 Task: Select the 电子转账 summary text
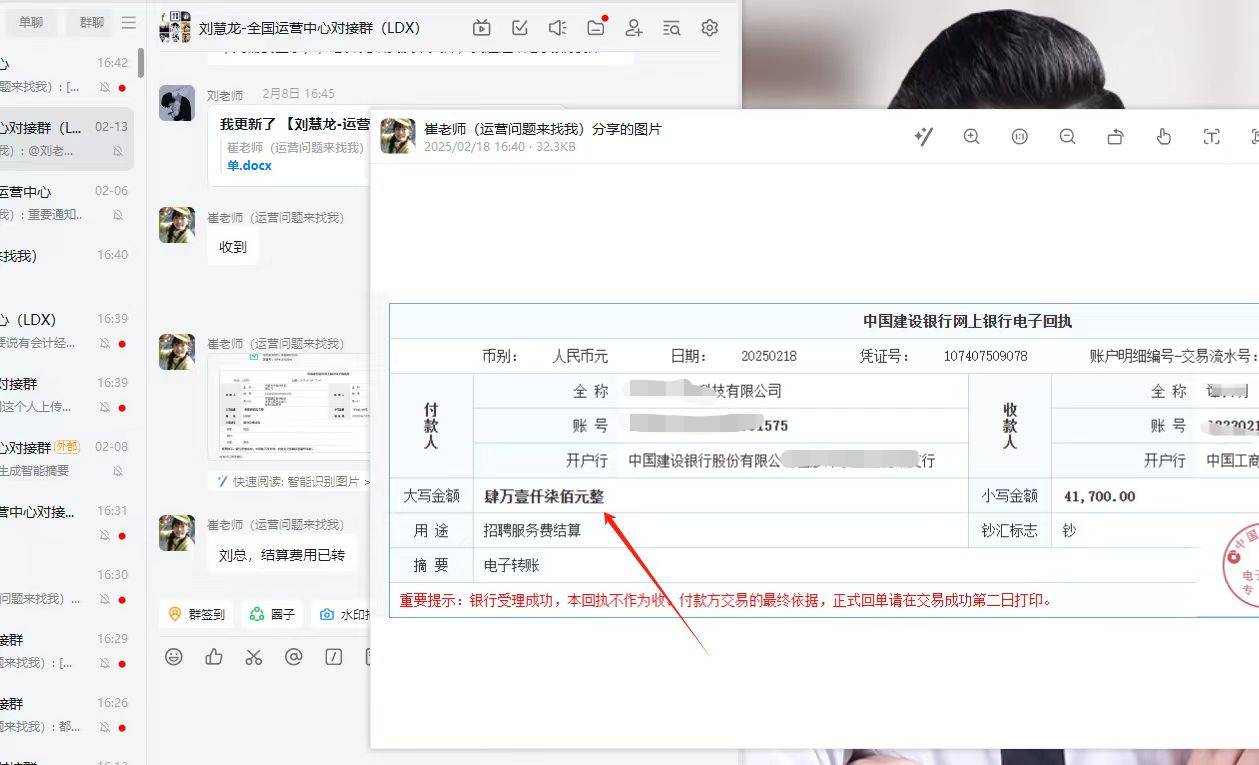pyautogui.click(x=511, y=566)
